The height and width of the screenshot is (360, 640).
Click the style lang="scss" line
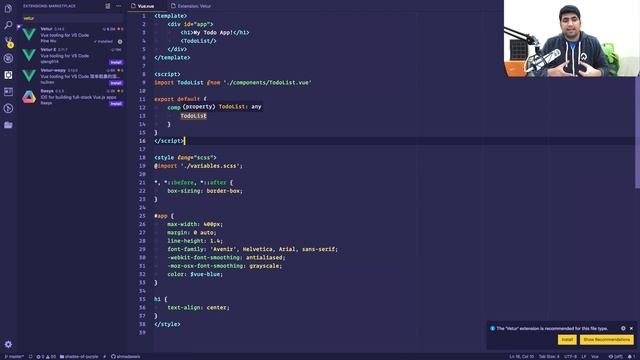click(185, 158)
